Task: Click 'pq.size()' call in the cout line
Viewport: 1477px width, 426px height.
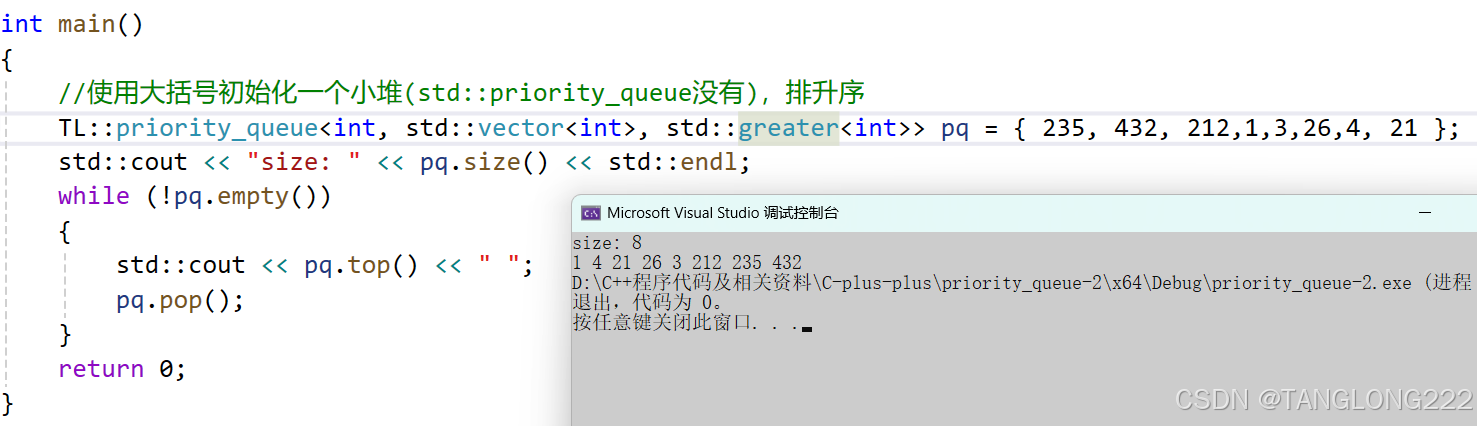Action: click(x=484, y=162)
